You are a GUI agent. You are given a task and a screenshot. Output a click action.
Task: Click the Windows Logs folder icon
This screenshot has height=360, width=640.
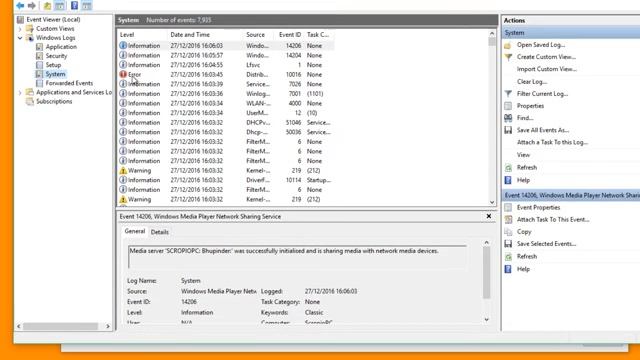pos(29,38)
